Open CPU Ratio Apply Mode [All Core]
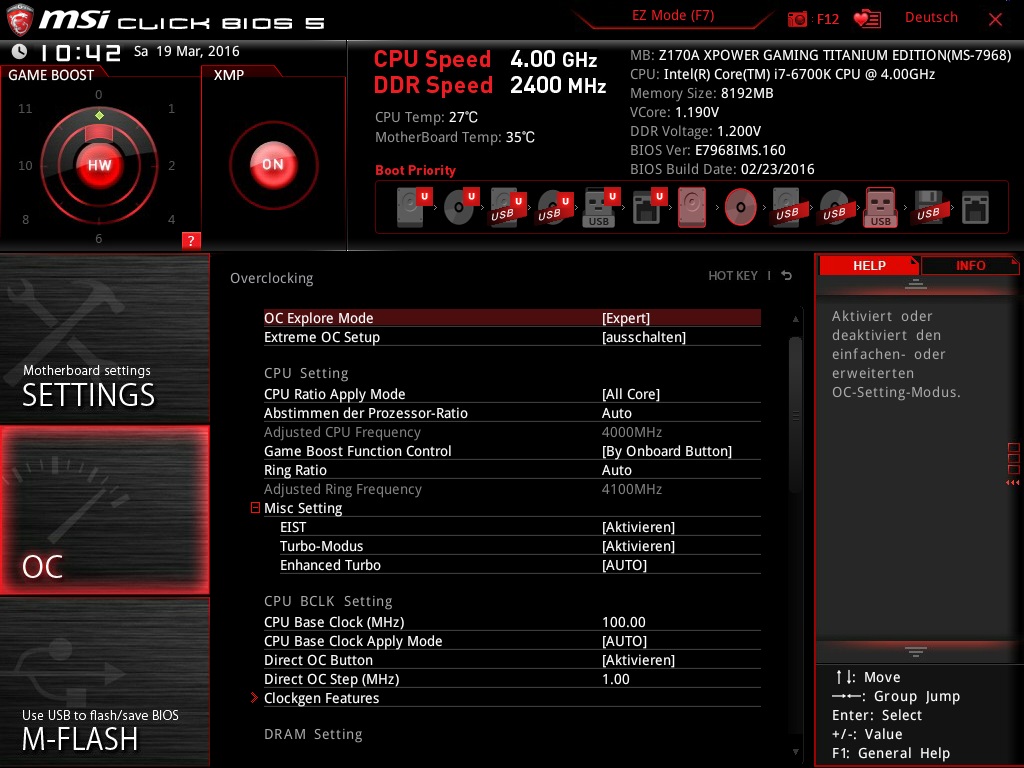Screen dimensions: 1024x768 click(512, 394)
